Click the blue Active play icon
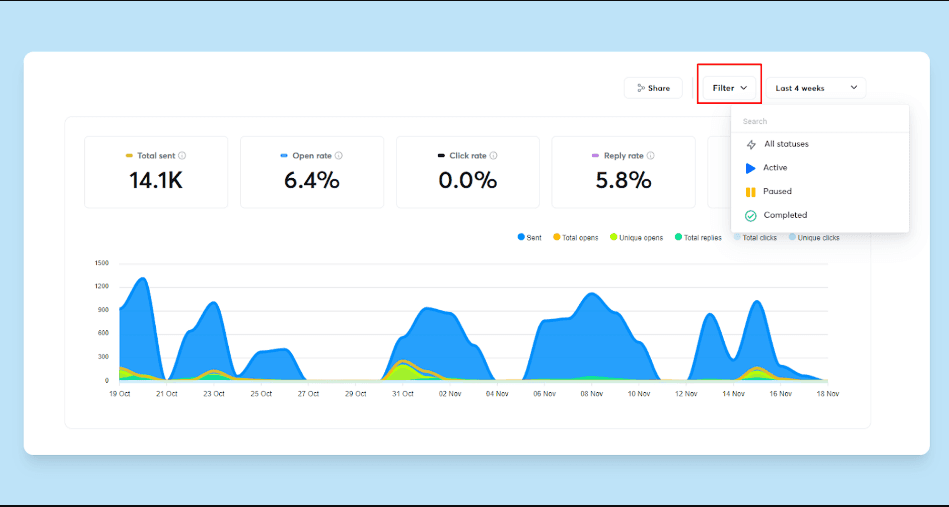This screenshot has width=949, height=507. (x=750, y=168)
